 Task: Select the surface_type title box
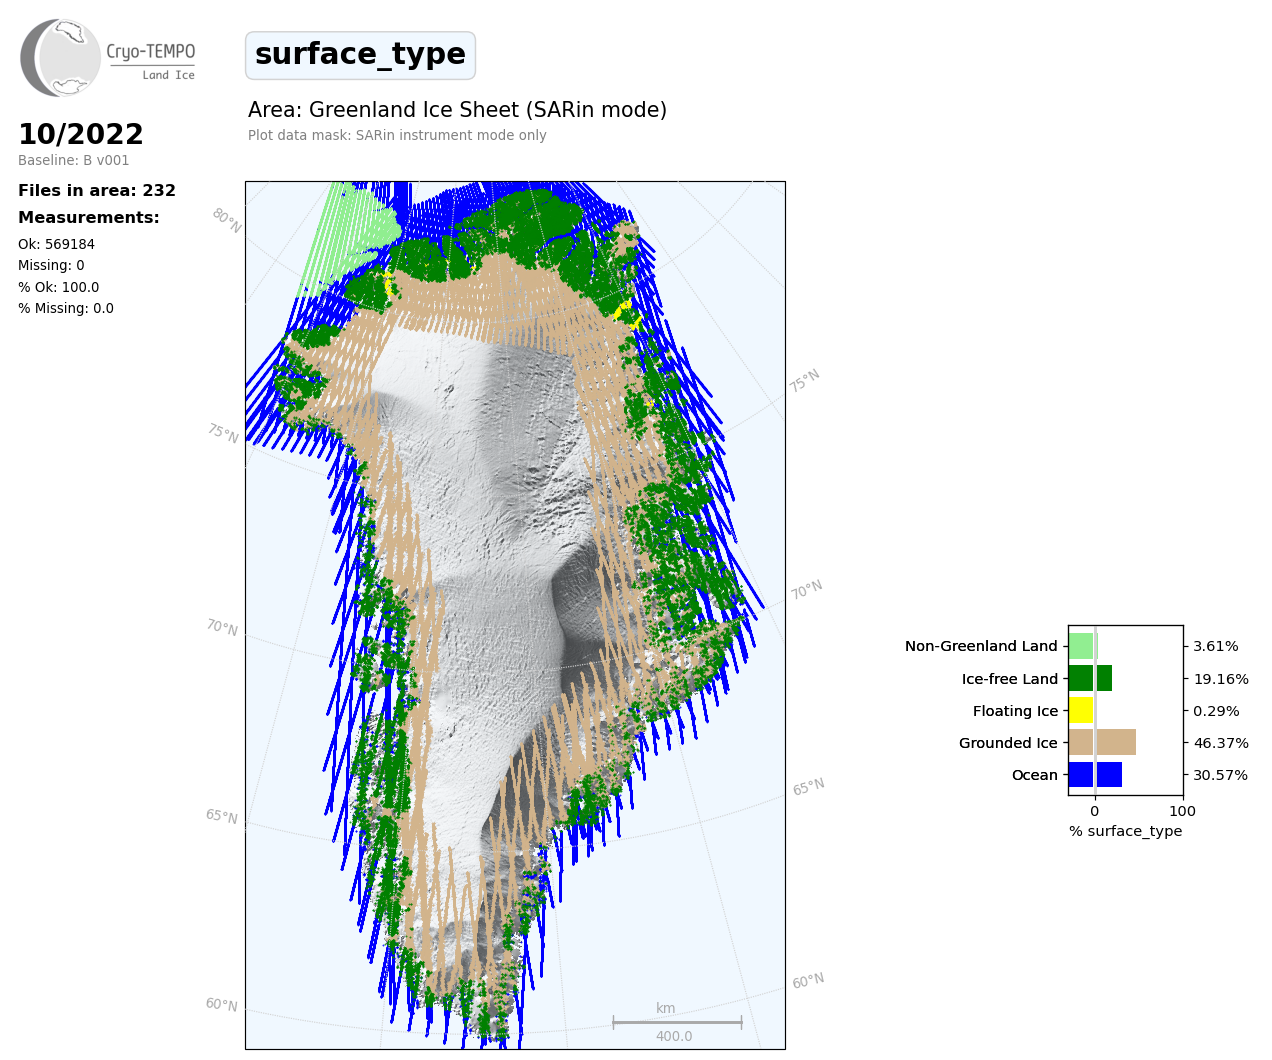tap(360, 55)
